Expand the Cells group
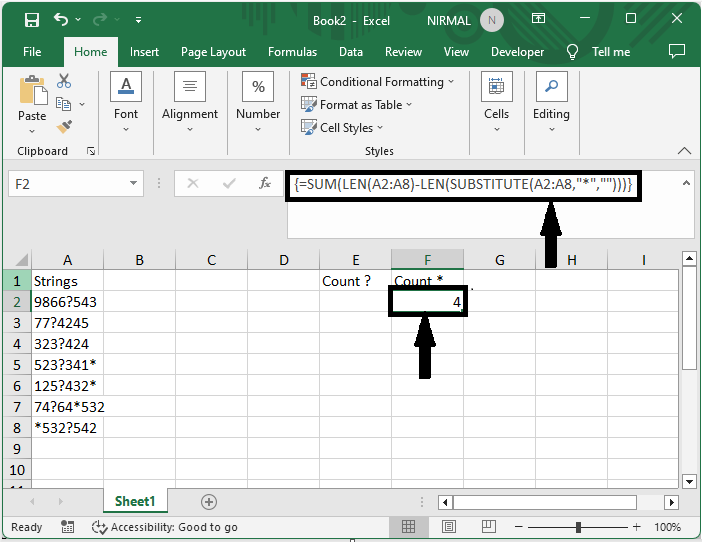702x542 pixels. (x=497, y=102)
